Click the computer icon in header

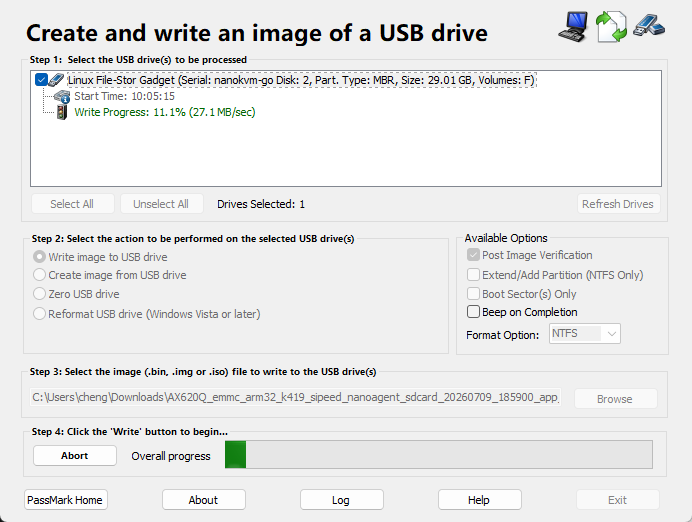(x=573, y=26)
